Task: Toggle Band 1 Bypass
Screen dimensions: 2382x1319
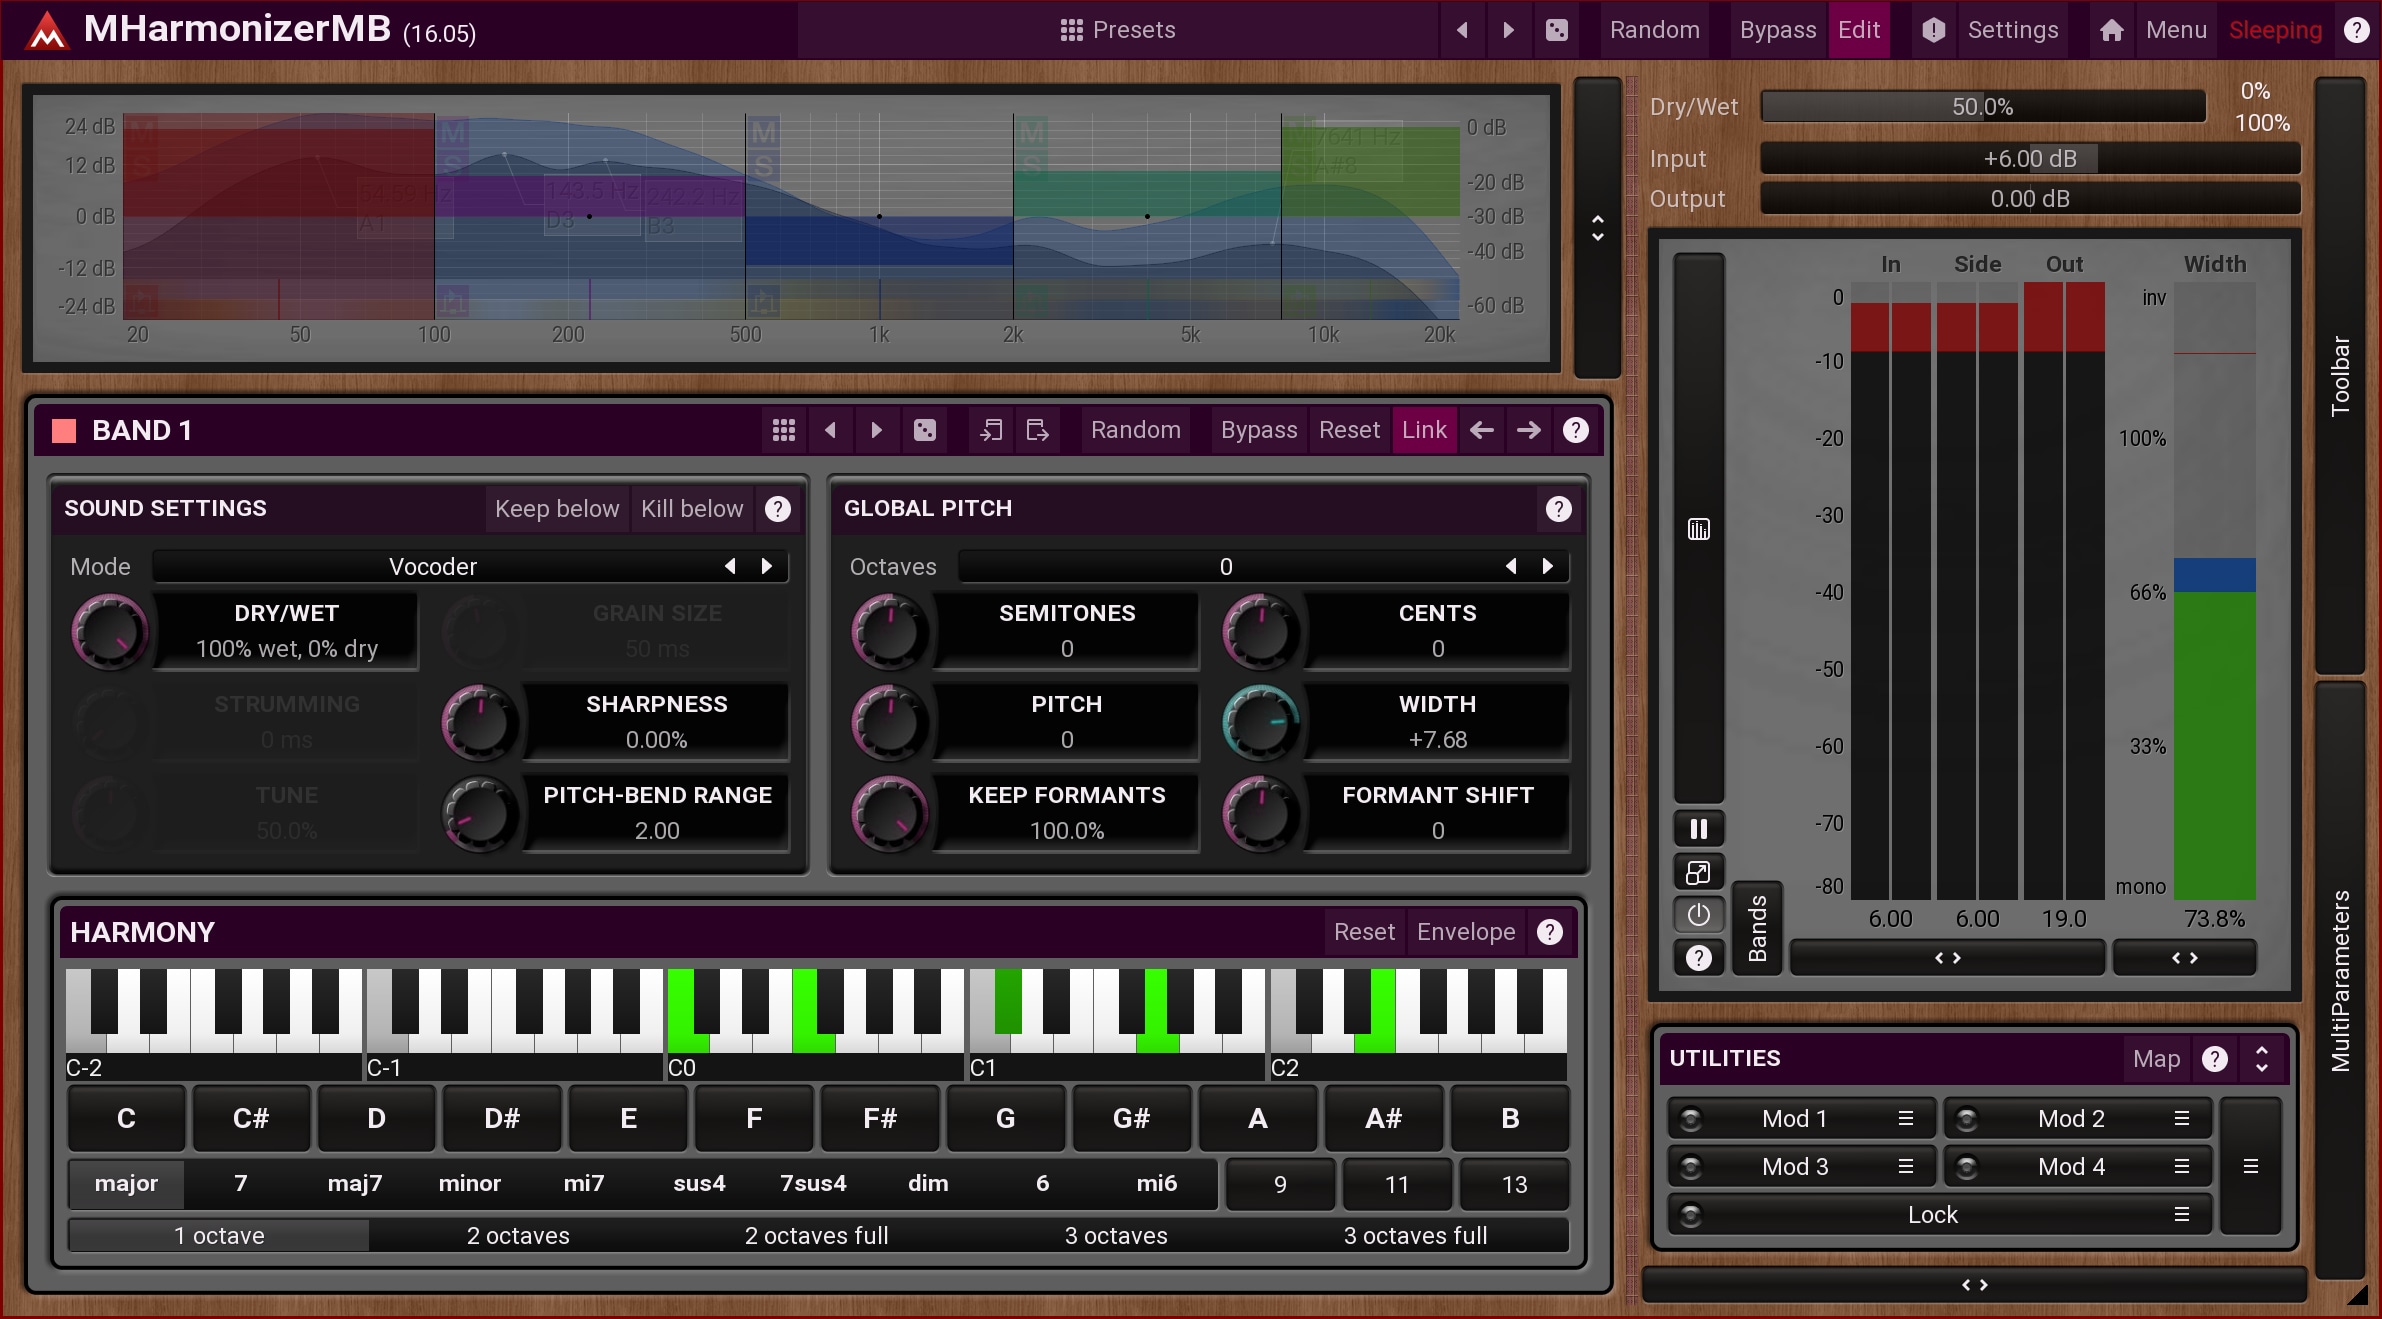Action: click(x=1259, y=430)
